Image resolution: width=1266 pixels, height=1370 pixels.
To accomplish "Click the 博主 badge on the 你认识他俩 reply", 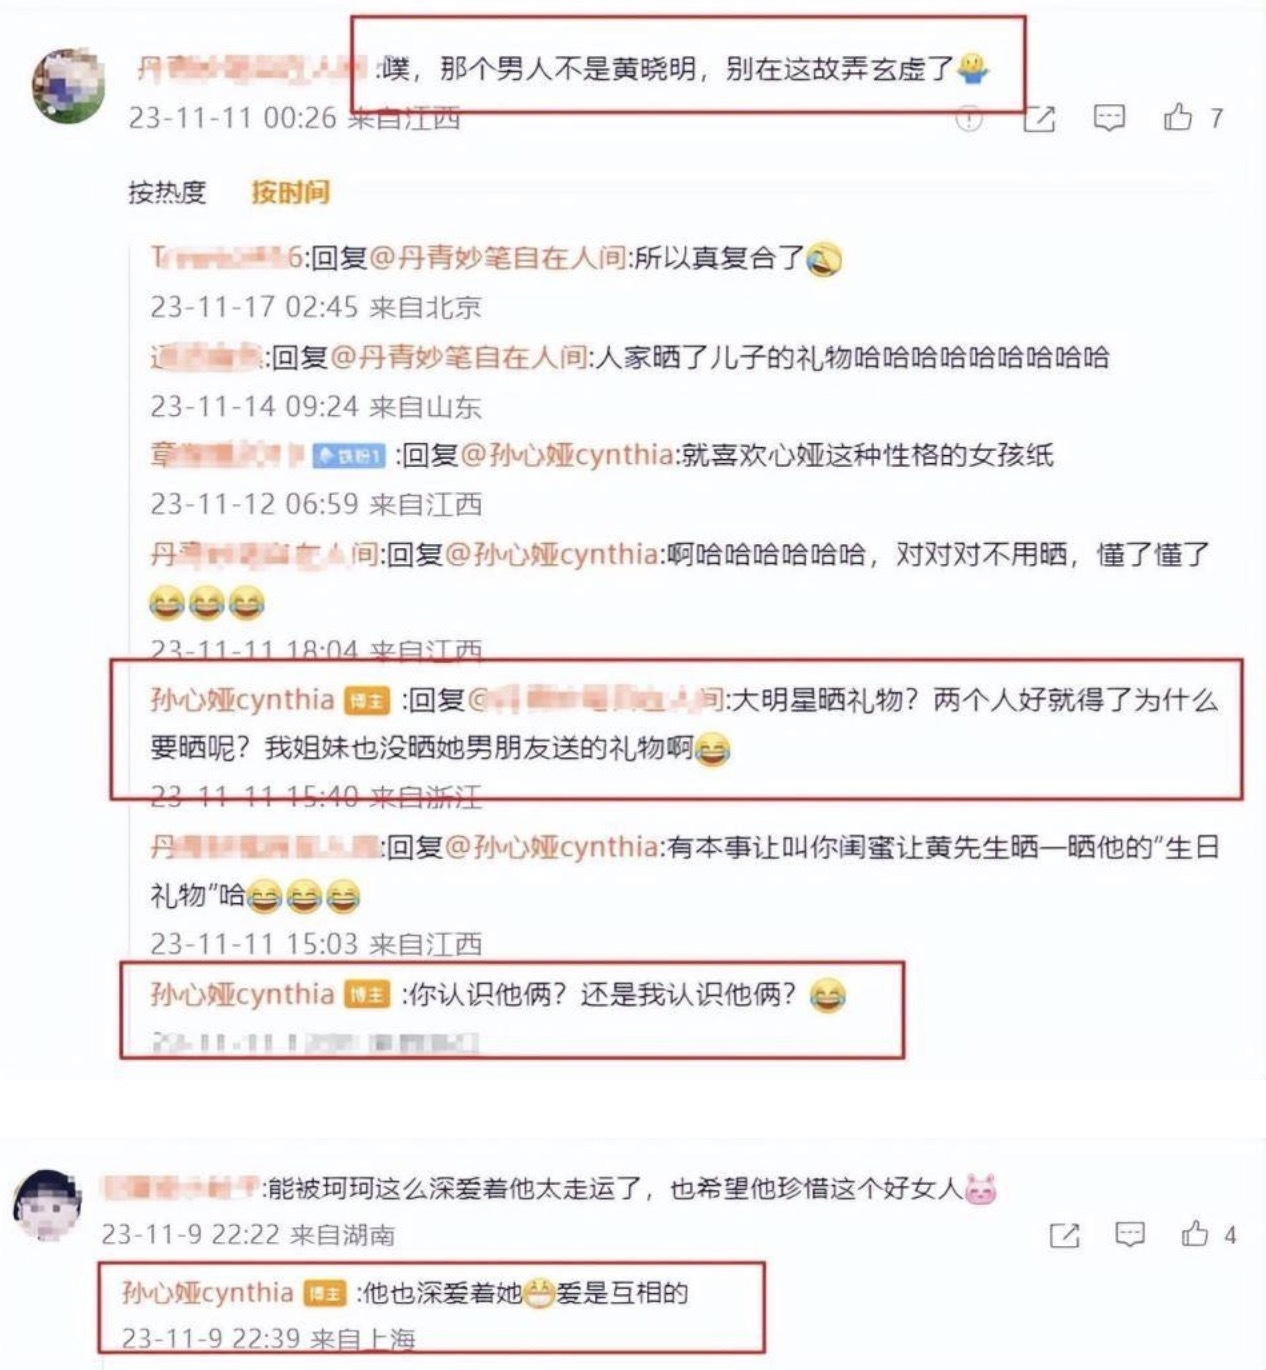I will click(x=367, y=995).
